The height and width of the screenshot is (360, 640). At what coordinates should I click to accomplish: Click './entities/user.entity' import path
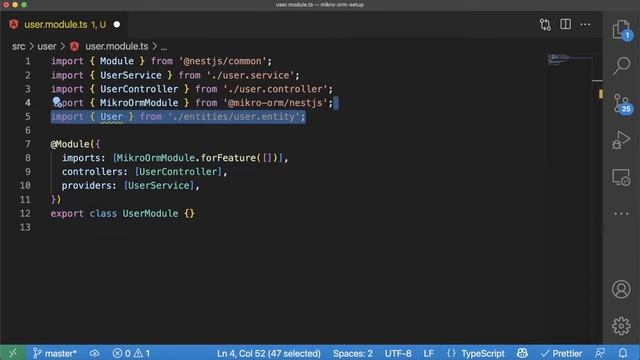[x=234, y=117]
